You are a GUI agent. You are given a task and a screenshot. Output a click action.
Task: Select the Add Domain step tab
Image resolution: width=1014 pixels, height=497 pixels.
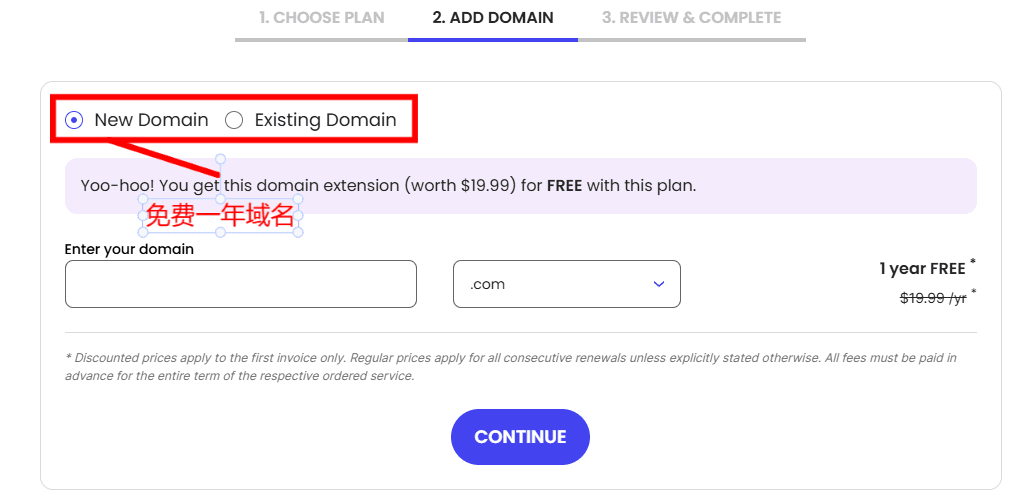pyautogui.click(x=493, y=18)
